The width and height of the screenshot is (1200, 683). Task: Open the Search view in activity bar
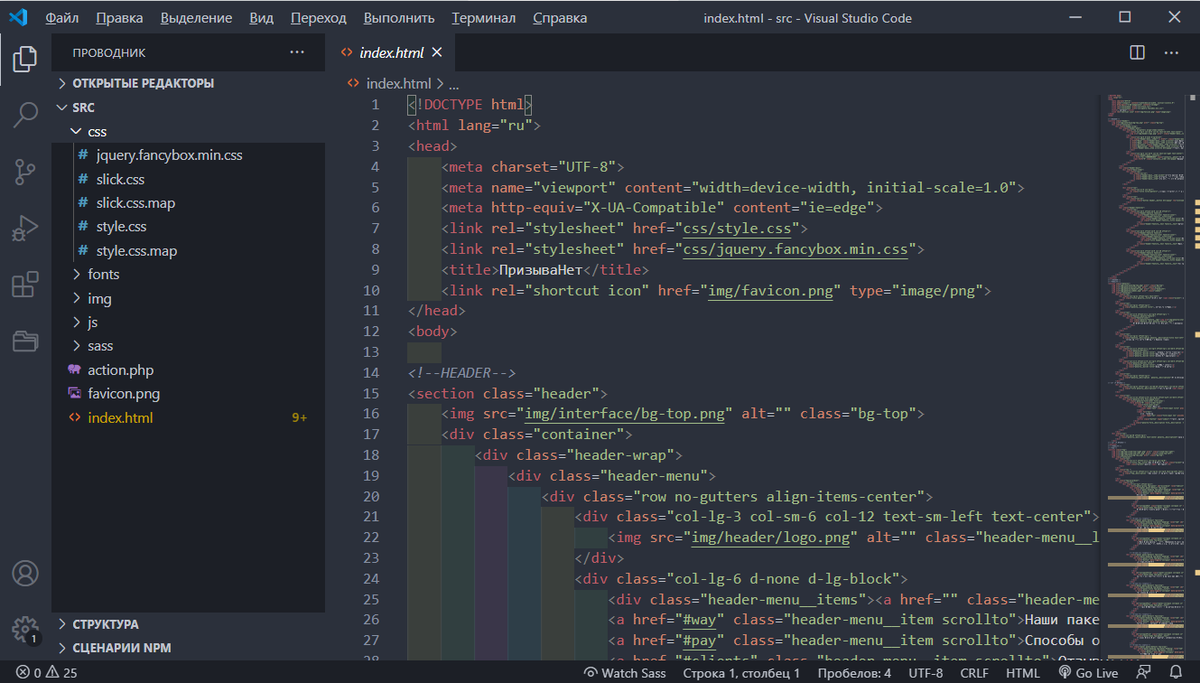[x=25, y=115]
